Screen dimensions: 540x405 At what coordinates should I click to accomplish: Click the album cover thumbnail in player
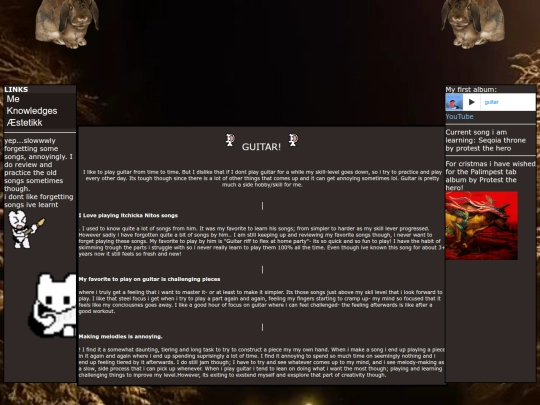click(x=454, y=102)
